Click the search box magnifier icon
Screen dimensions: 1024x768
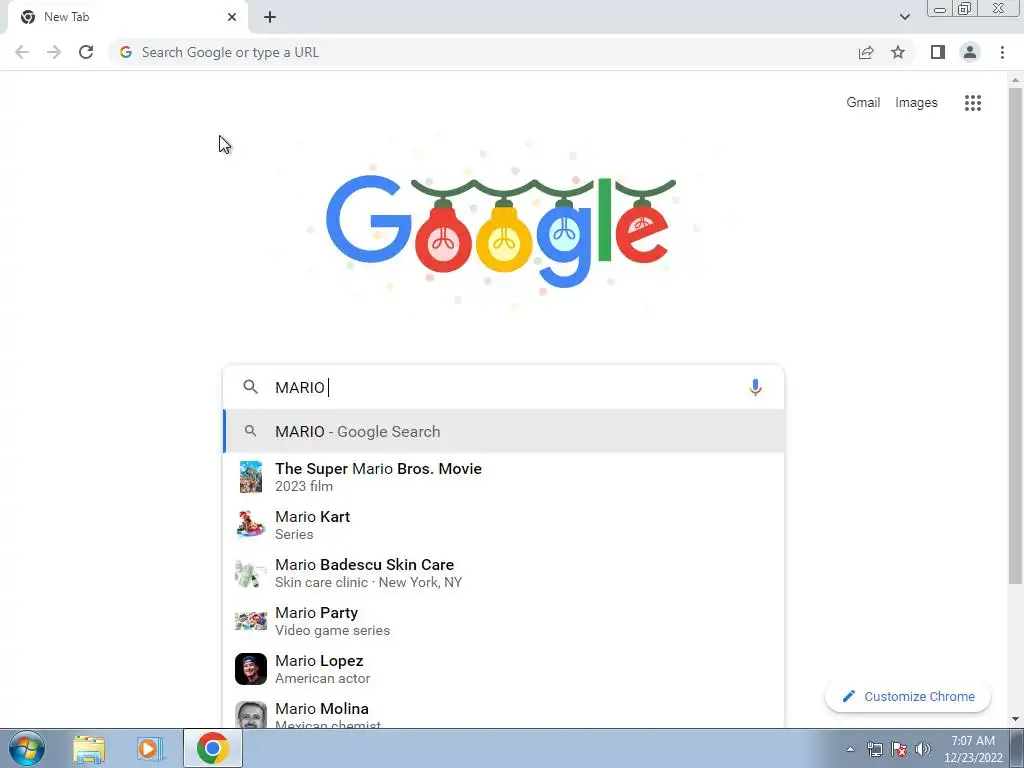(x=250, y=387)
